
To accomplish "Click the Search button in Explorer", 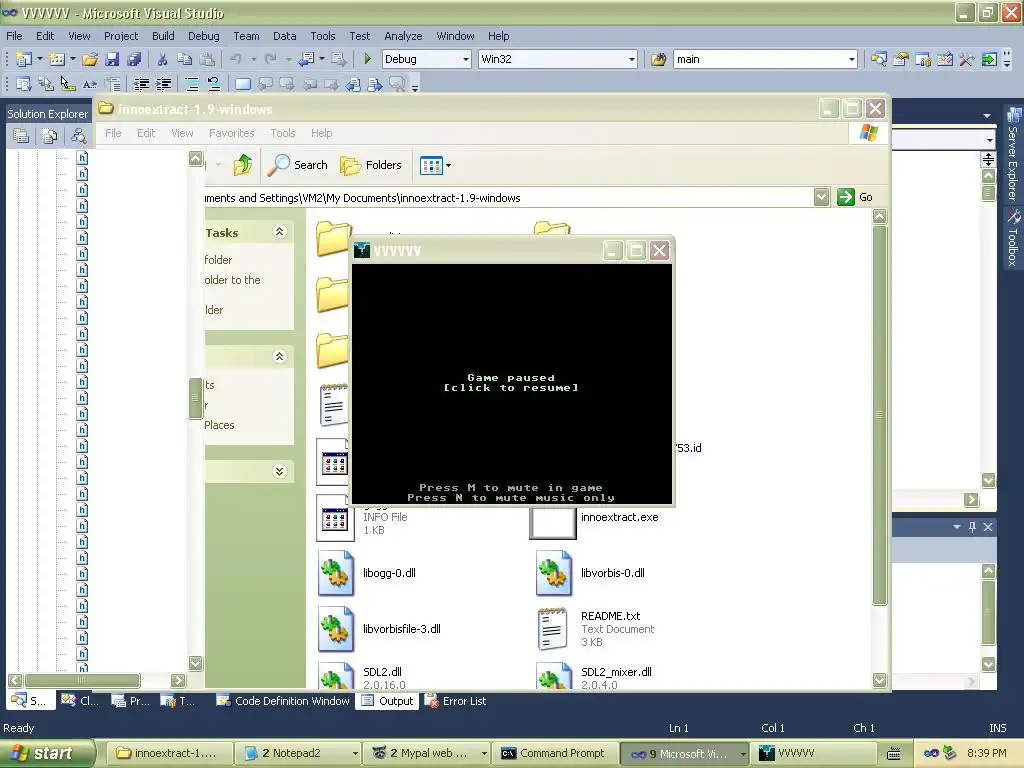I will pyautogui.click(x=298, y=165).
